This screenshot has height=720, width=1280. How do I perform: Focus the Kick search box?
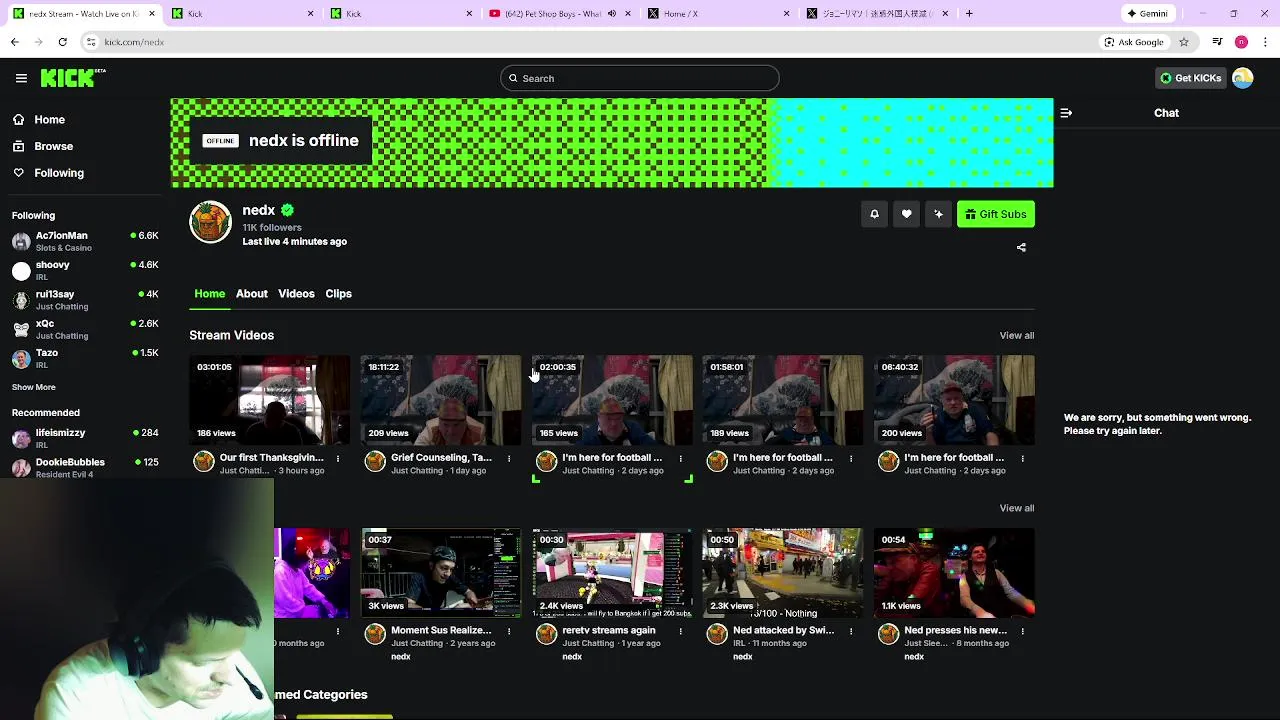coord(640,78)
